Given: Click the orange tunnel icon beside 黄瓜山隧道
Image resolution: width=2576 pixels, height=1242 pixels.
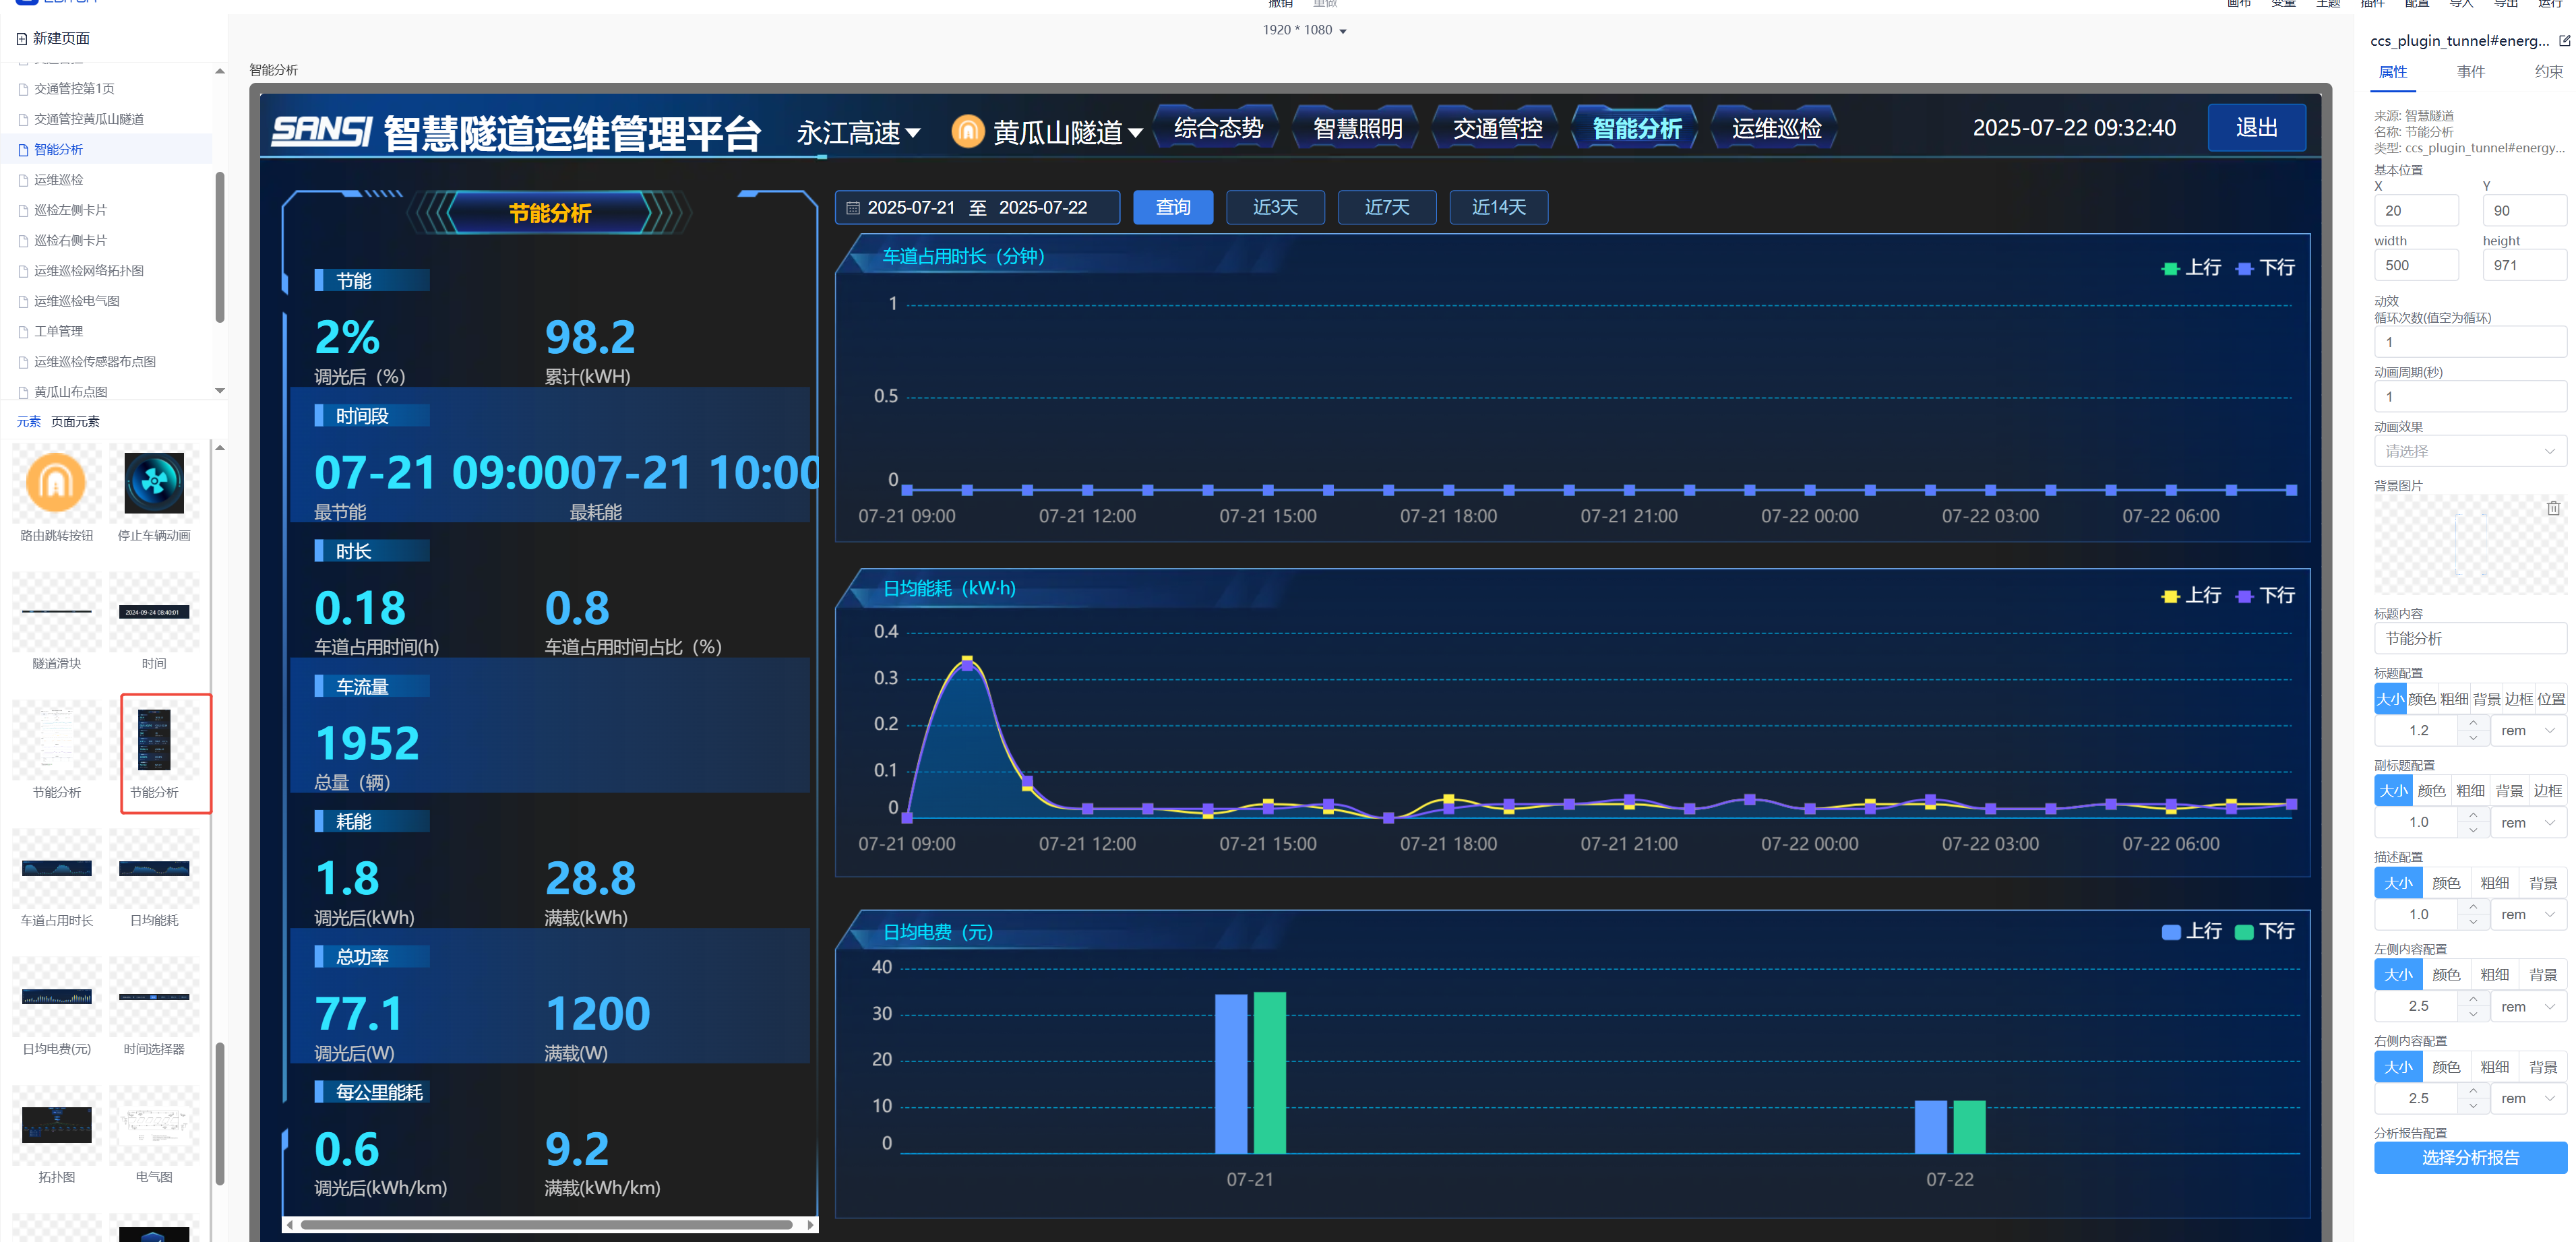Looking at the screenshot, I should pos(967,131).
